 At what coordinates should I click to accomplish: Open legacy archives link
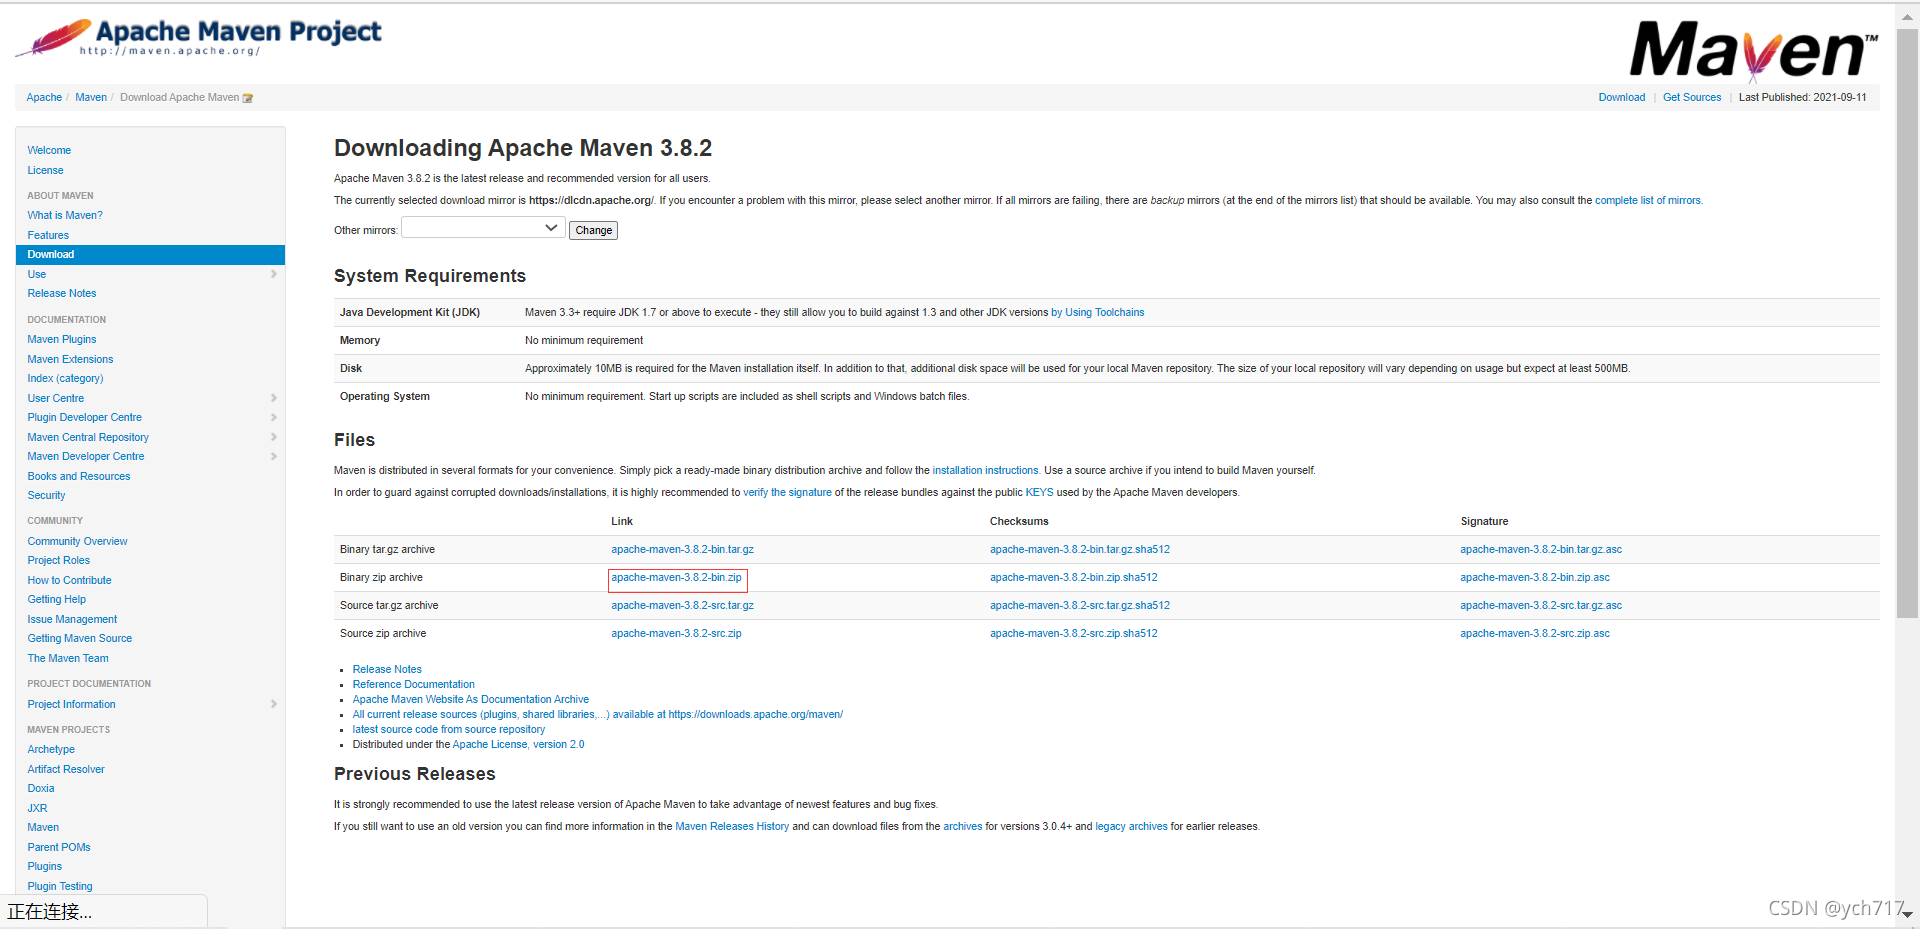[x=1131, y=826]
